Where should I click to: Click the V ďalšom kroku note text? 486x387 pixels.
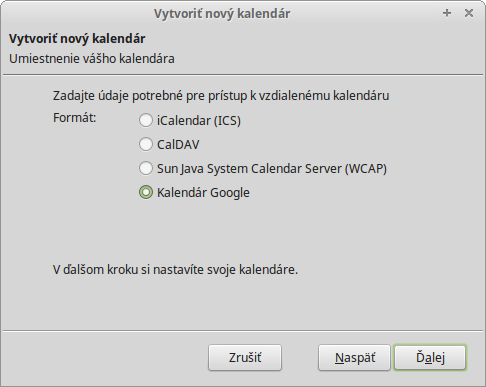(x=175, y=269)
